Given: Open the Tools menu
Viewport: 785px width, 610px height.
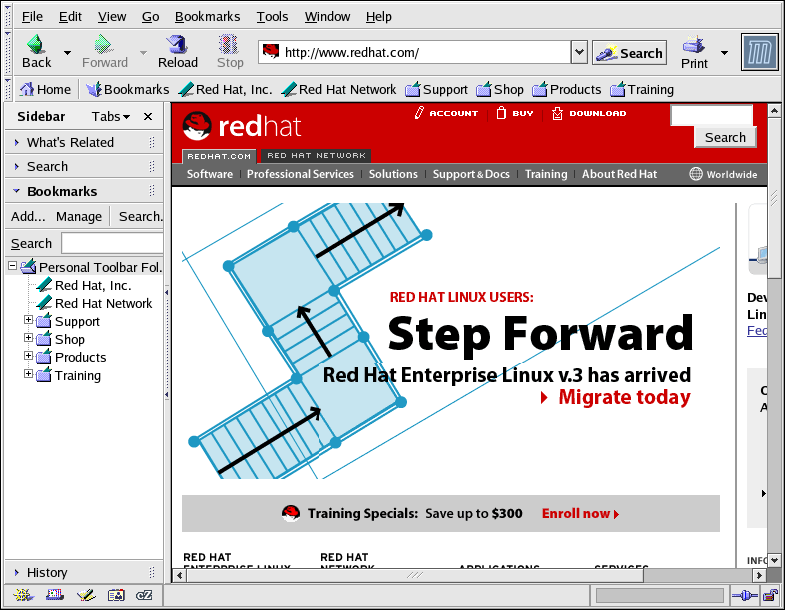Looking at the screenshot, I should (272, 17).
